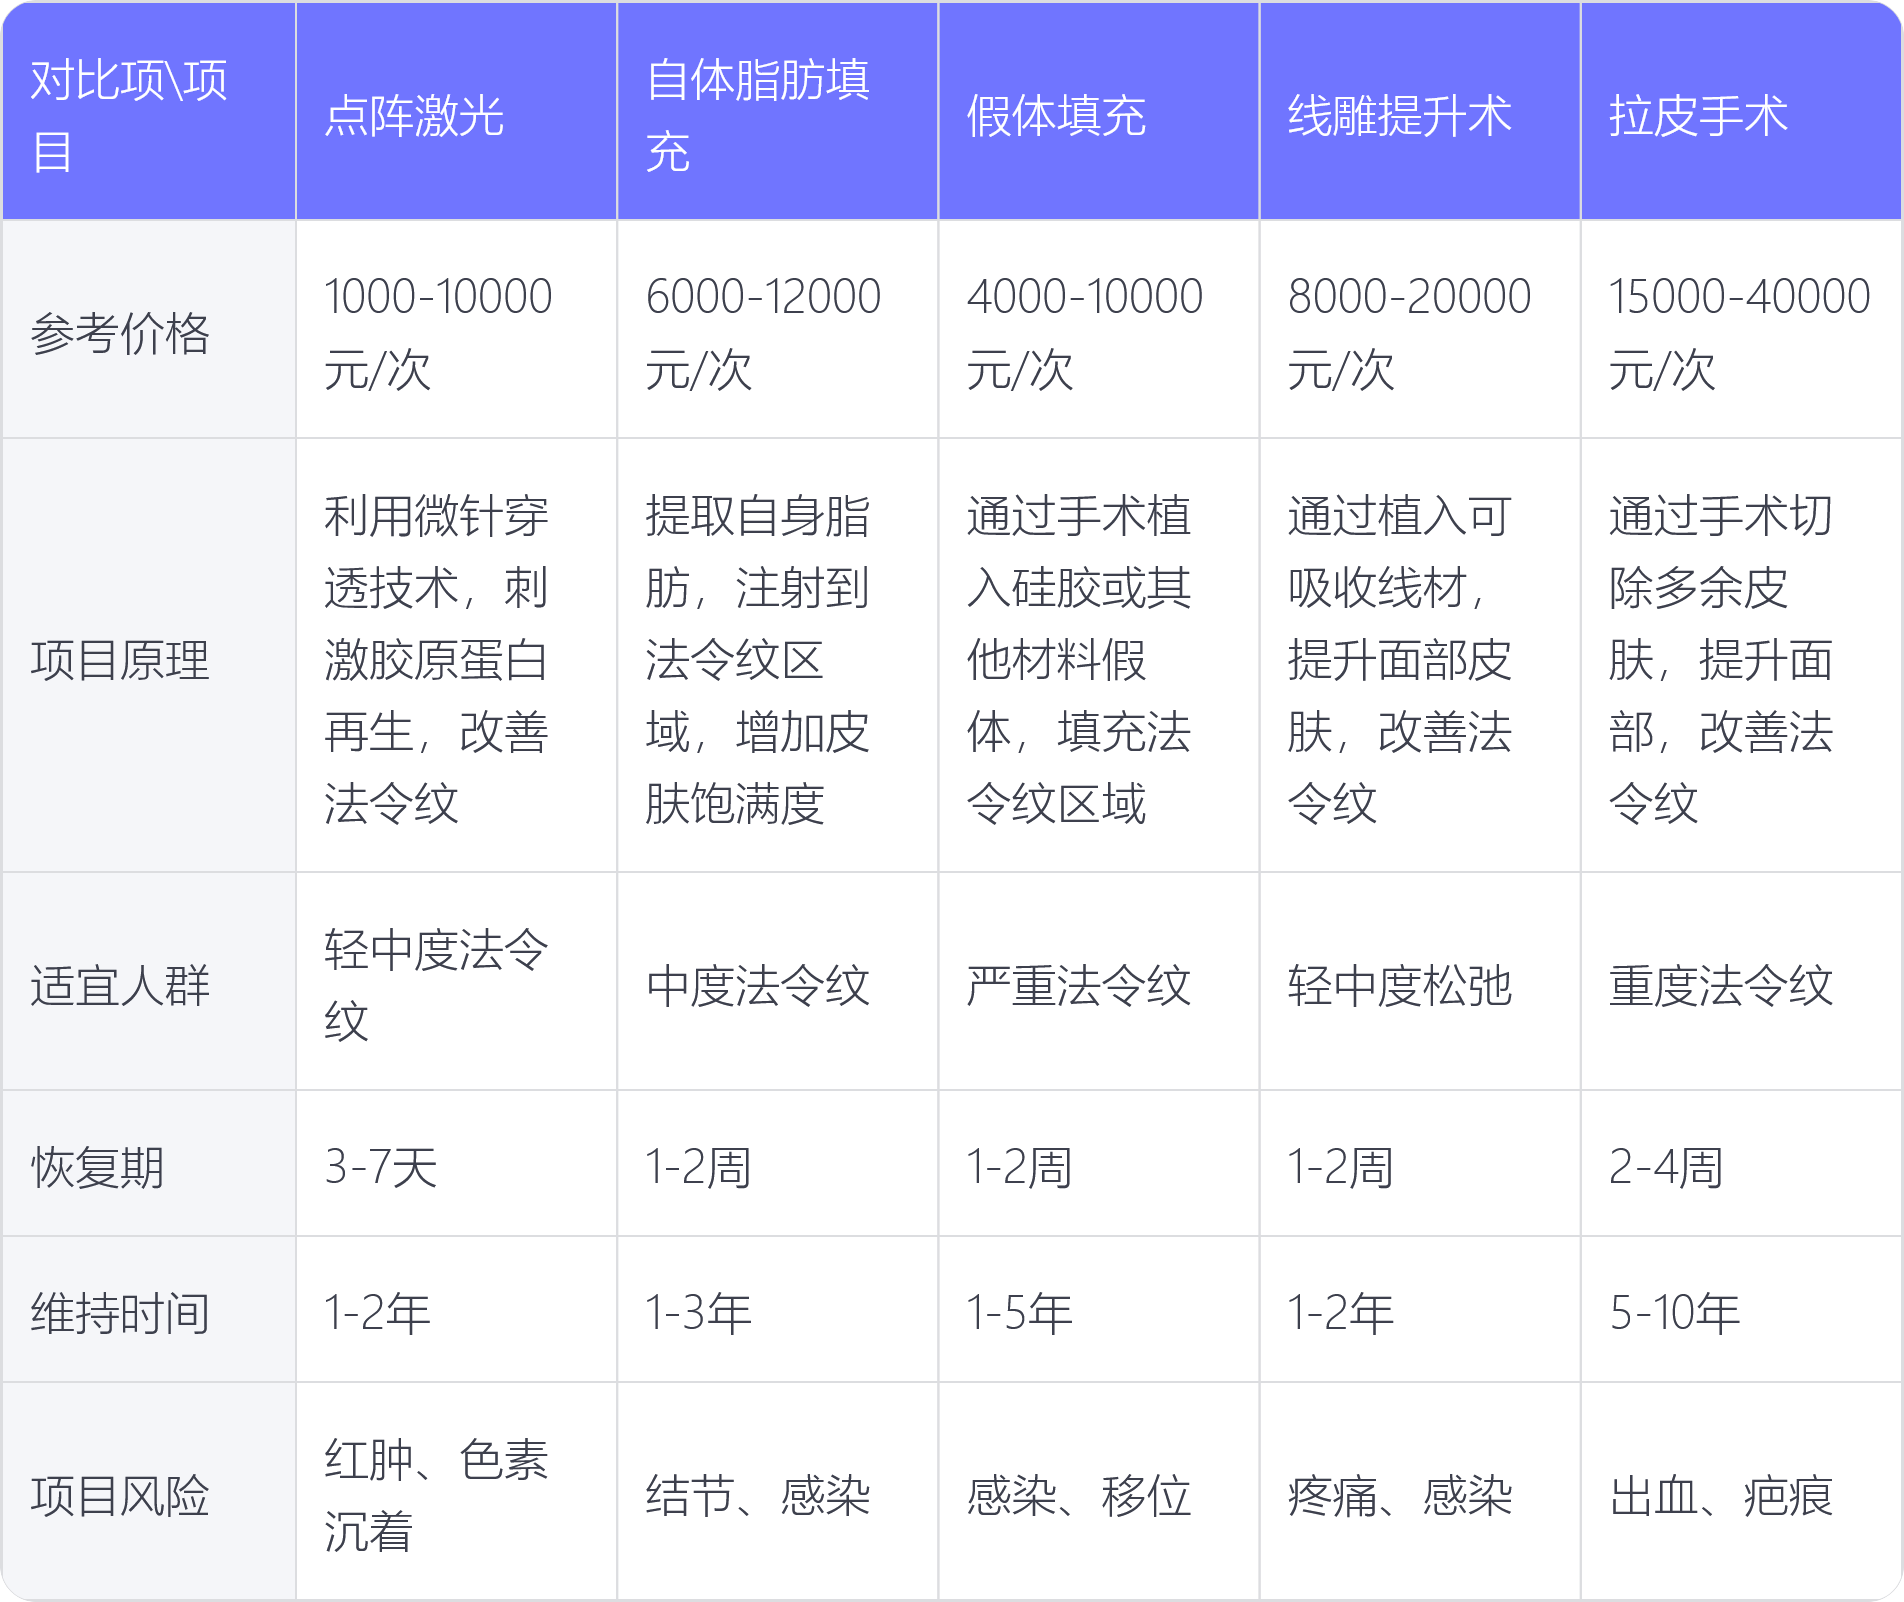The image size is (1904, 1602).
Task: Select the 轻中度法令纹 cell
Action: pyautogui.click(x=457, y=981)
